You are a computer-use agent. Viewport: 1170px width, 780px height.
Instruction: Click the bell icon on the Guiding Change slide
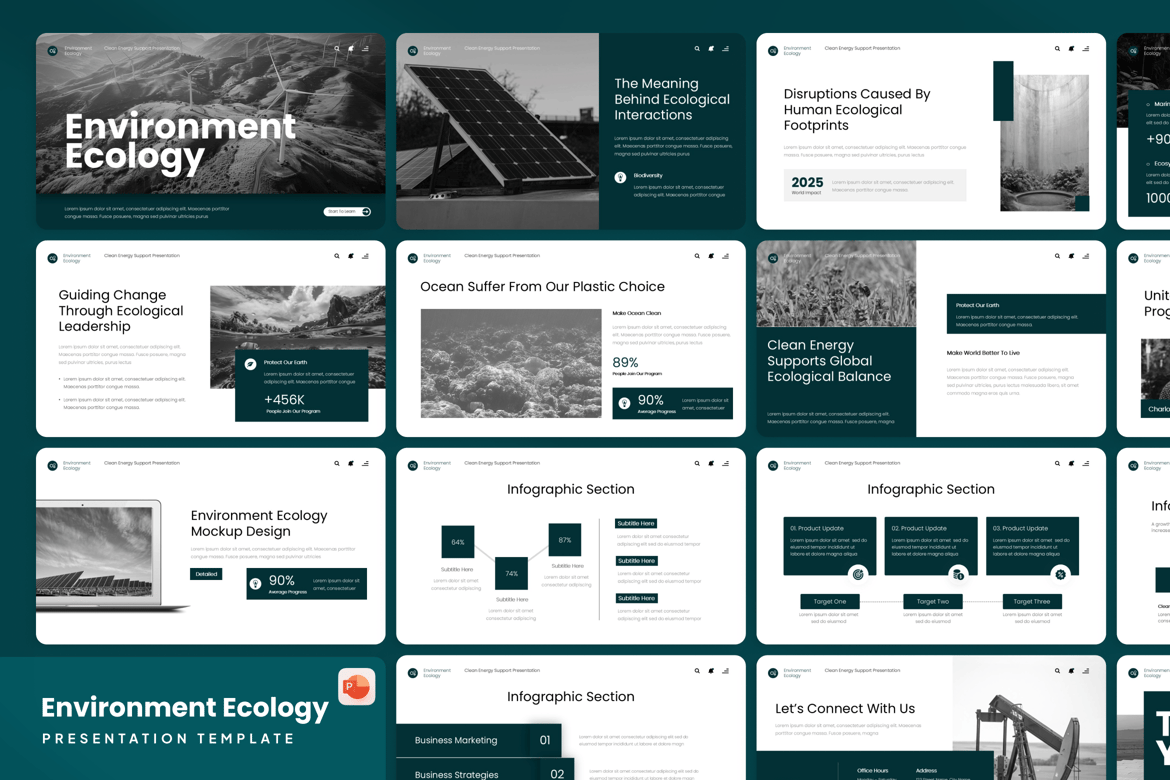[351, 256]
